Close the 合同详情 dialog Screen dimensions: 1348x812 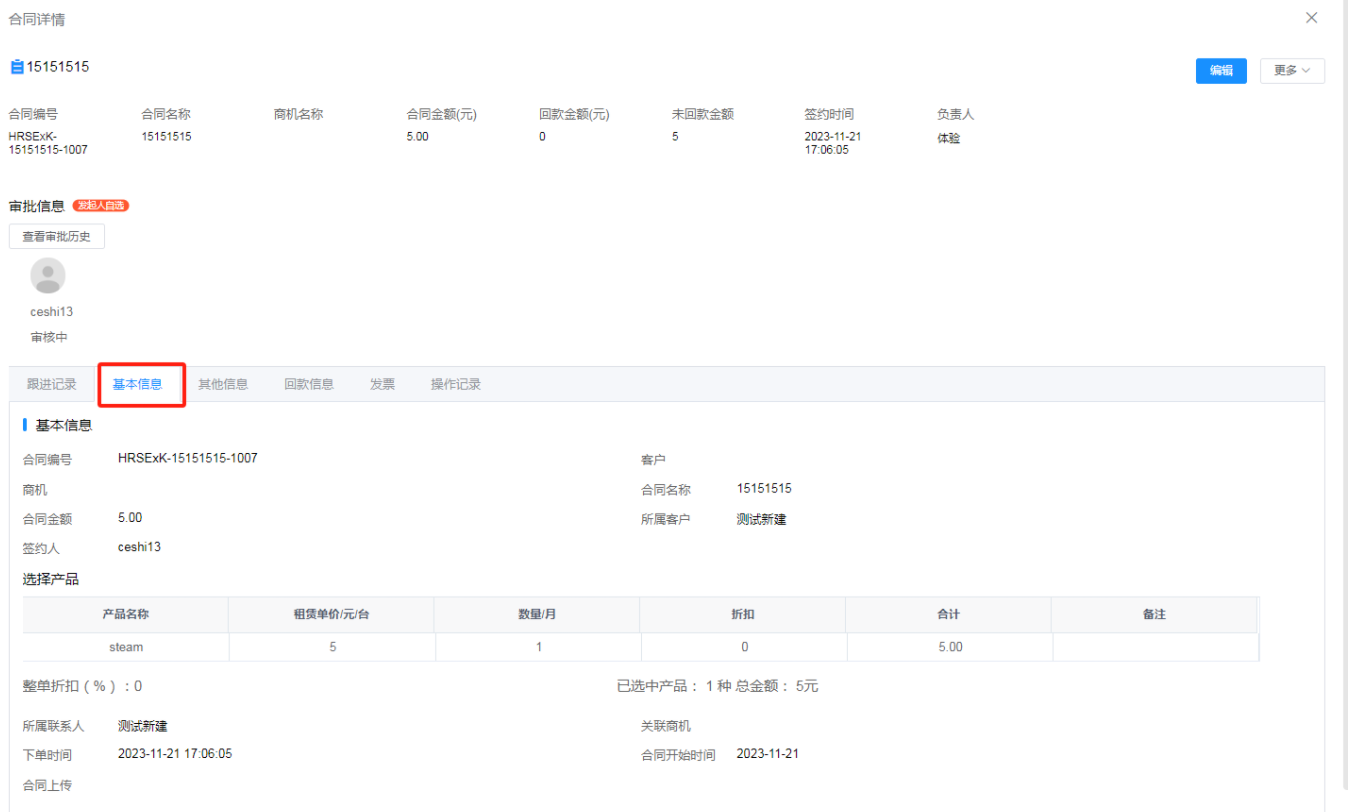tap(1312, 17)
